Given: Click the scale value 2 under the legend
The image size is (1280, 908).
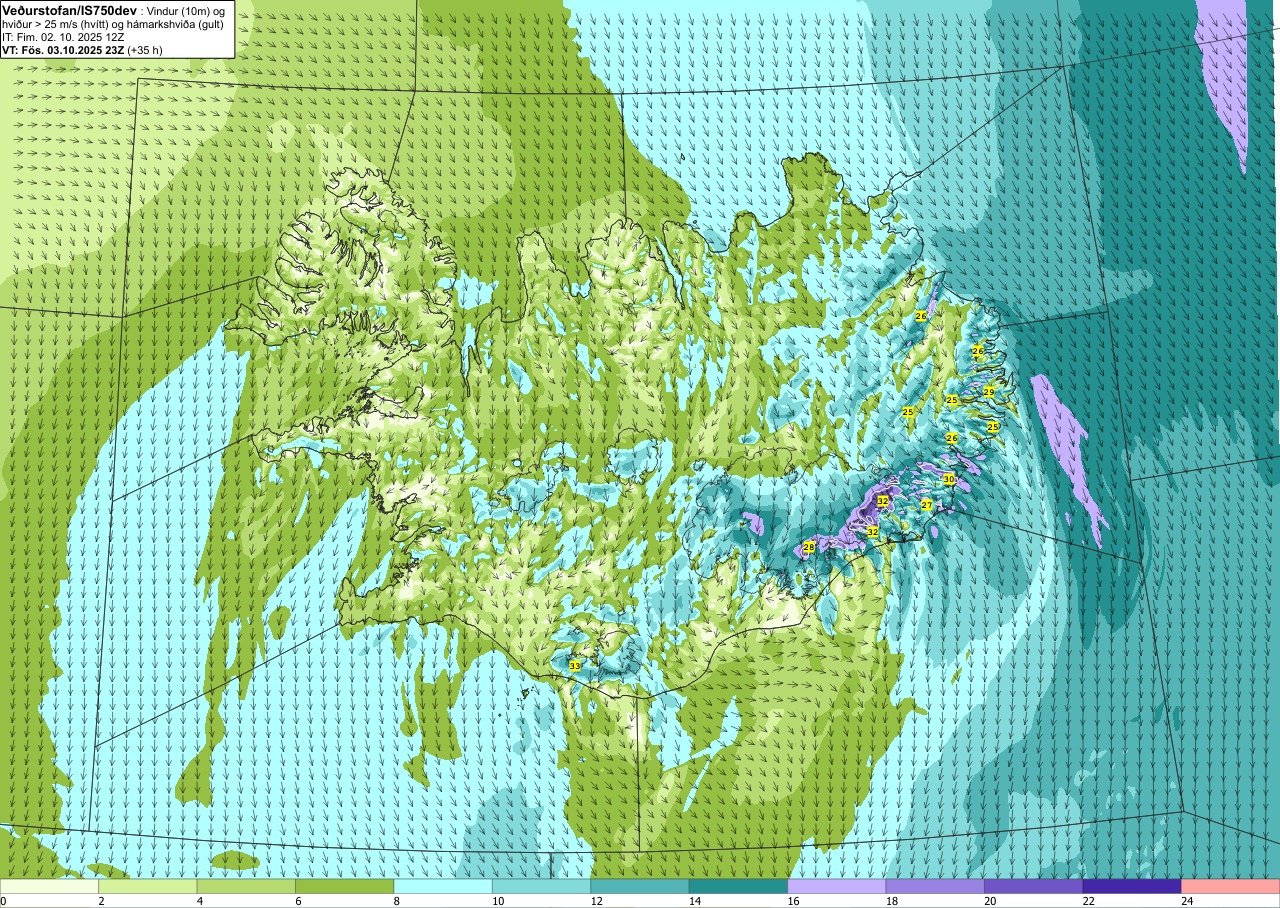Looking at the screenshot, I should pyautogui.click(x=99, y=901).
